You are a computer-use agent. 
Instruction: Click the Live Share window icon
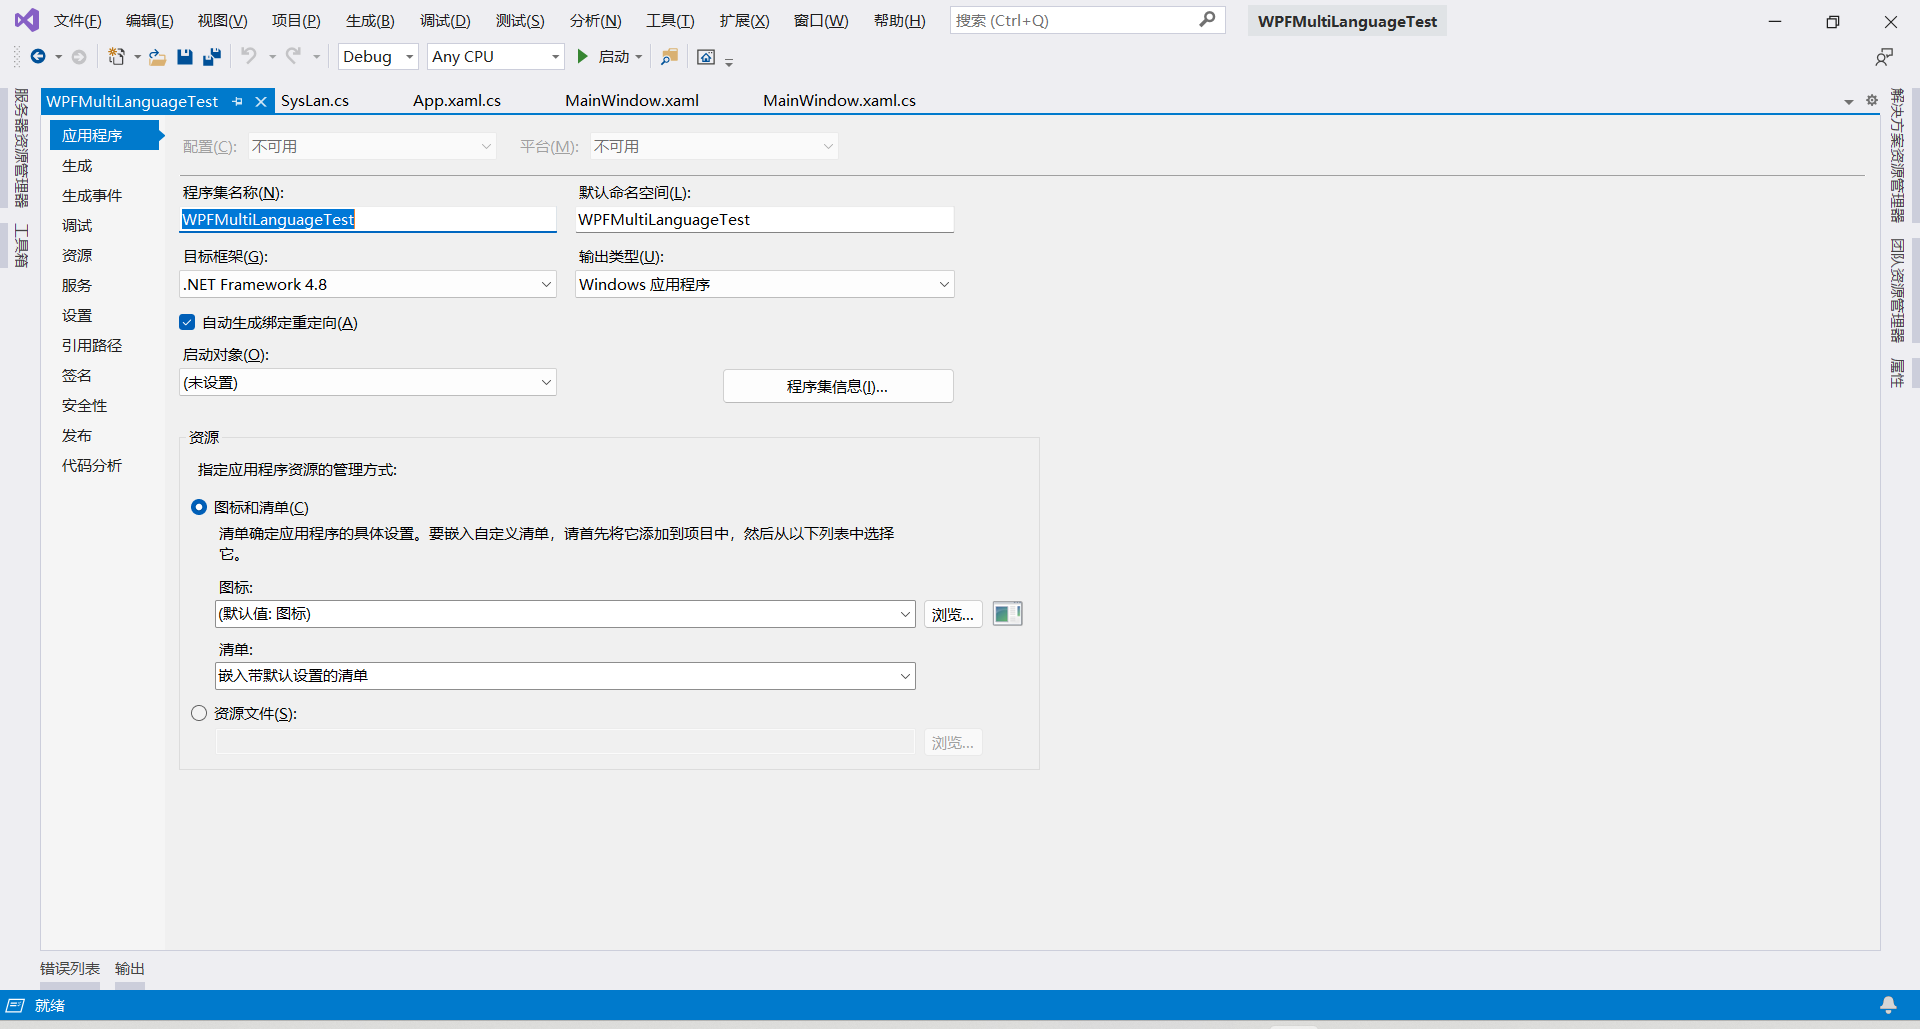click(706, 57)
